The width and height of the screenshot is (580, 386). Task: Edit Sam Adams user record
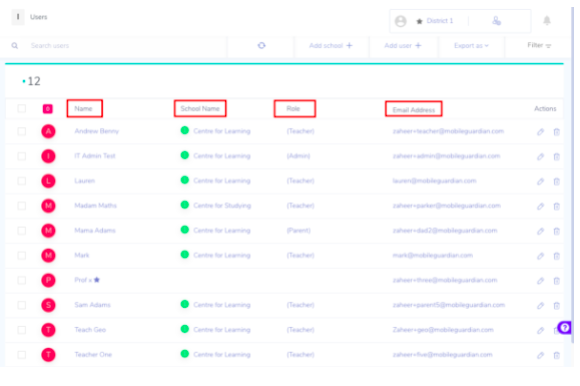(x=540, y=305)
